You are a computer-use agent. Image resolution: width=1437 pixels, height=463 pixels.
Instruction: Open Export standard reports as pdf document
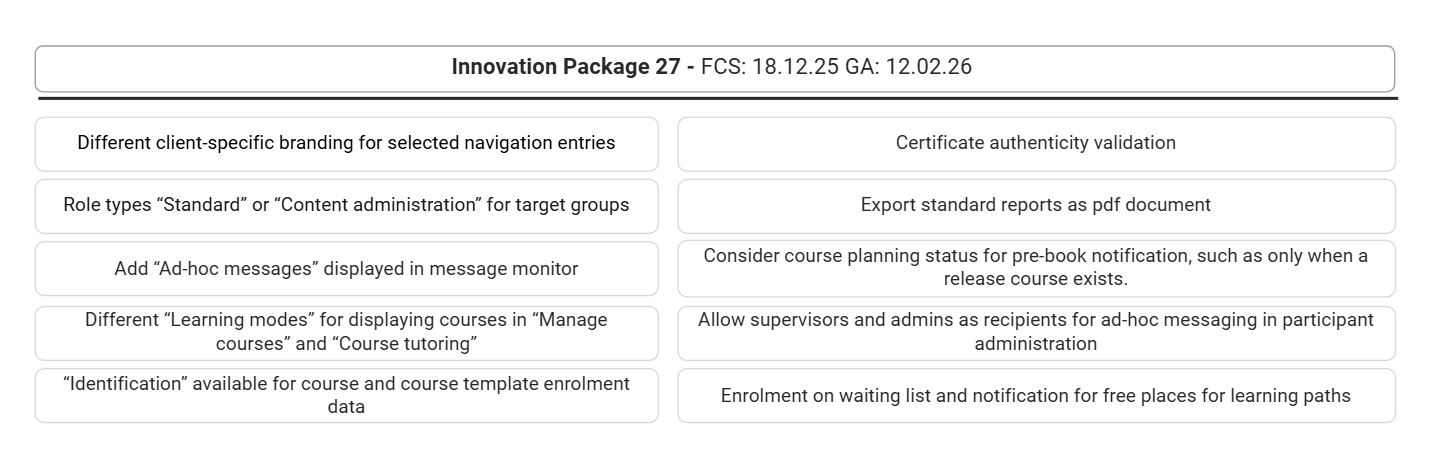pos(1036,205)
